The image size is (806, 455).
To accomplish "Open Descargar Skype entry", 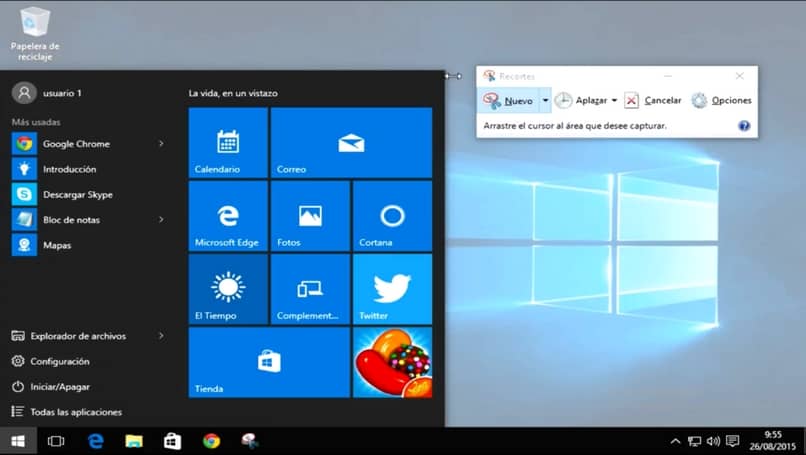I will [88, 194].
